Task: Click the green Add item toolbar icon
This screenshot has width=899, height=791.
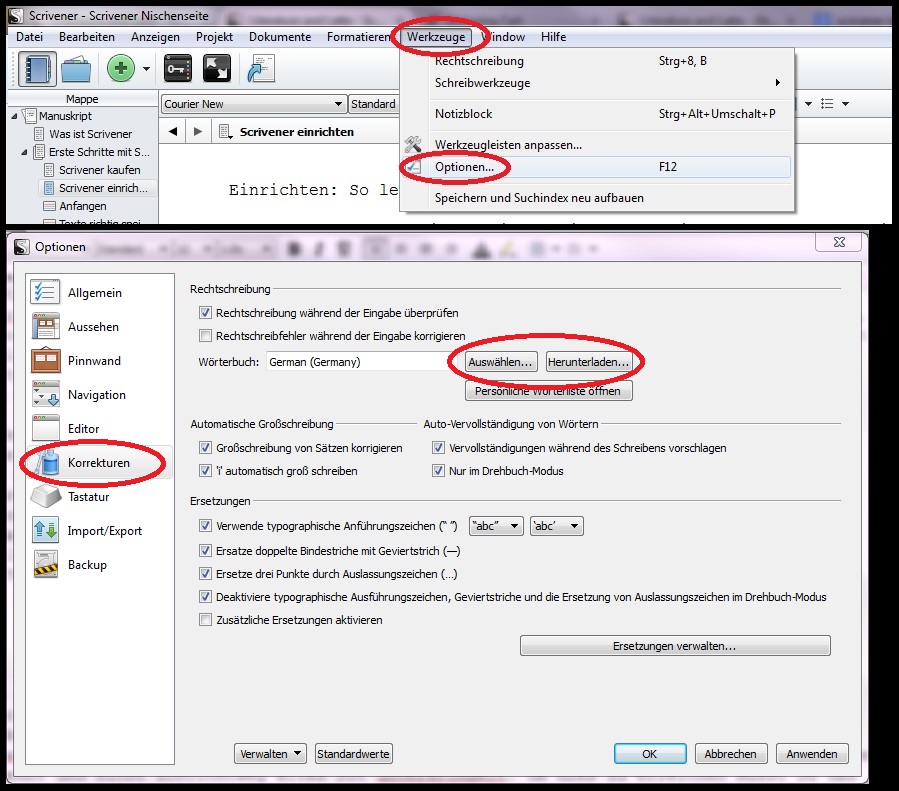Action: pos(120,67)
